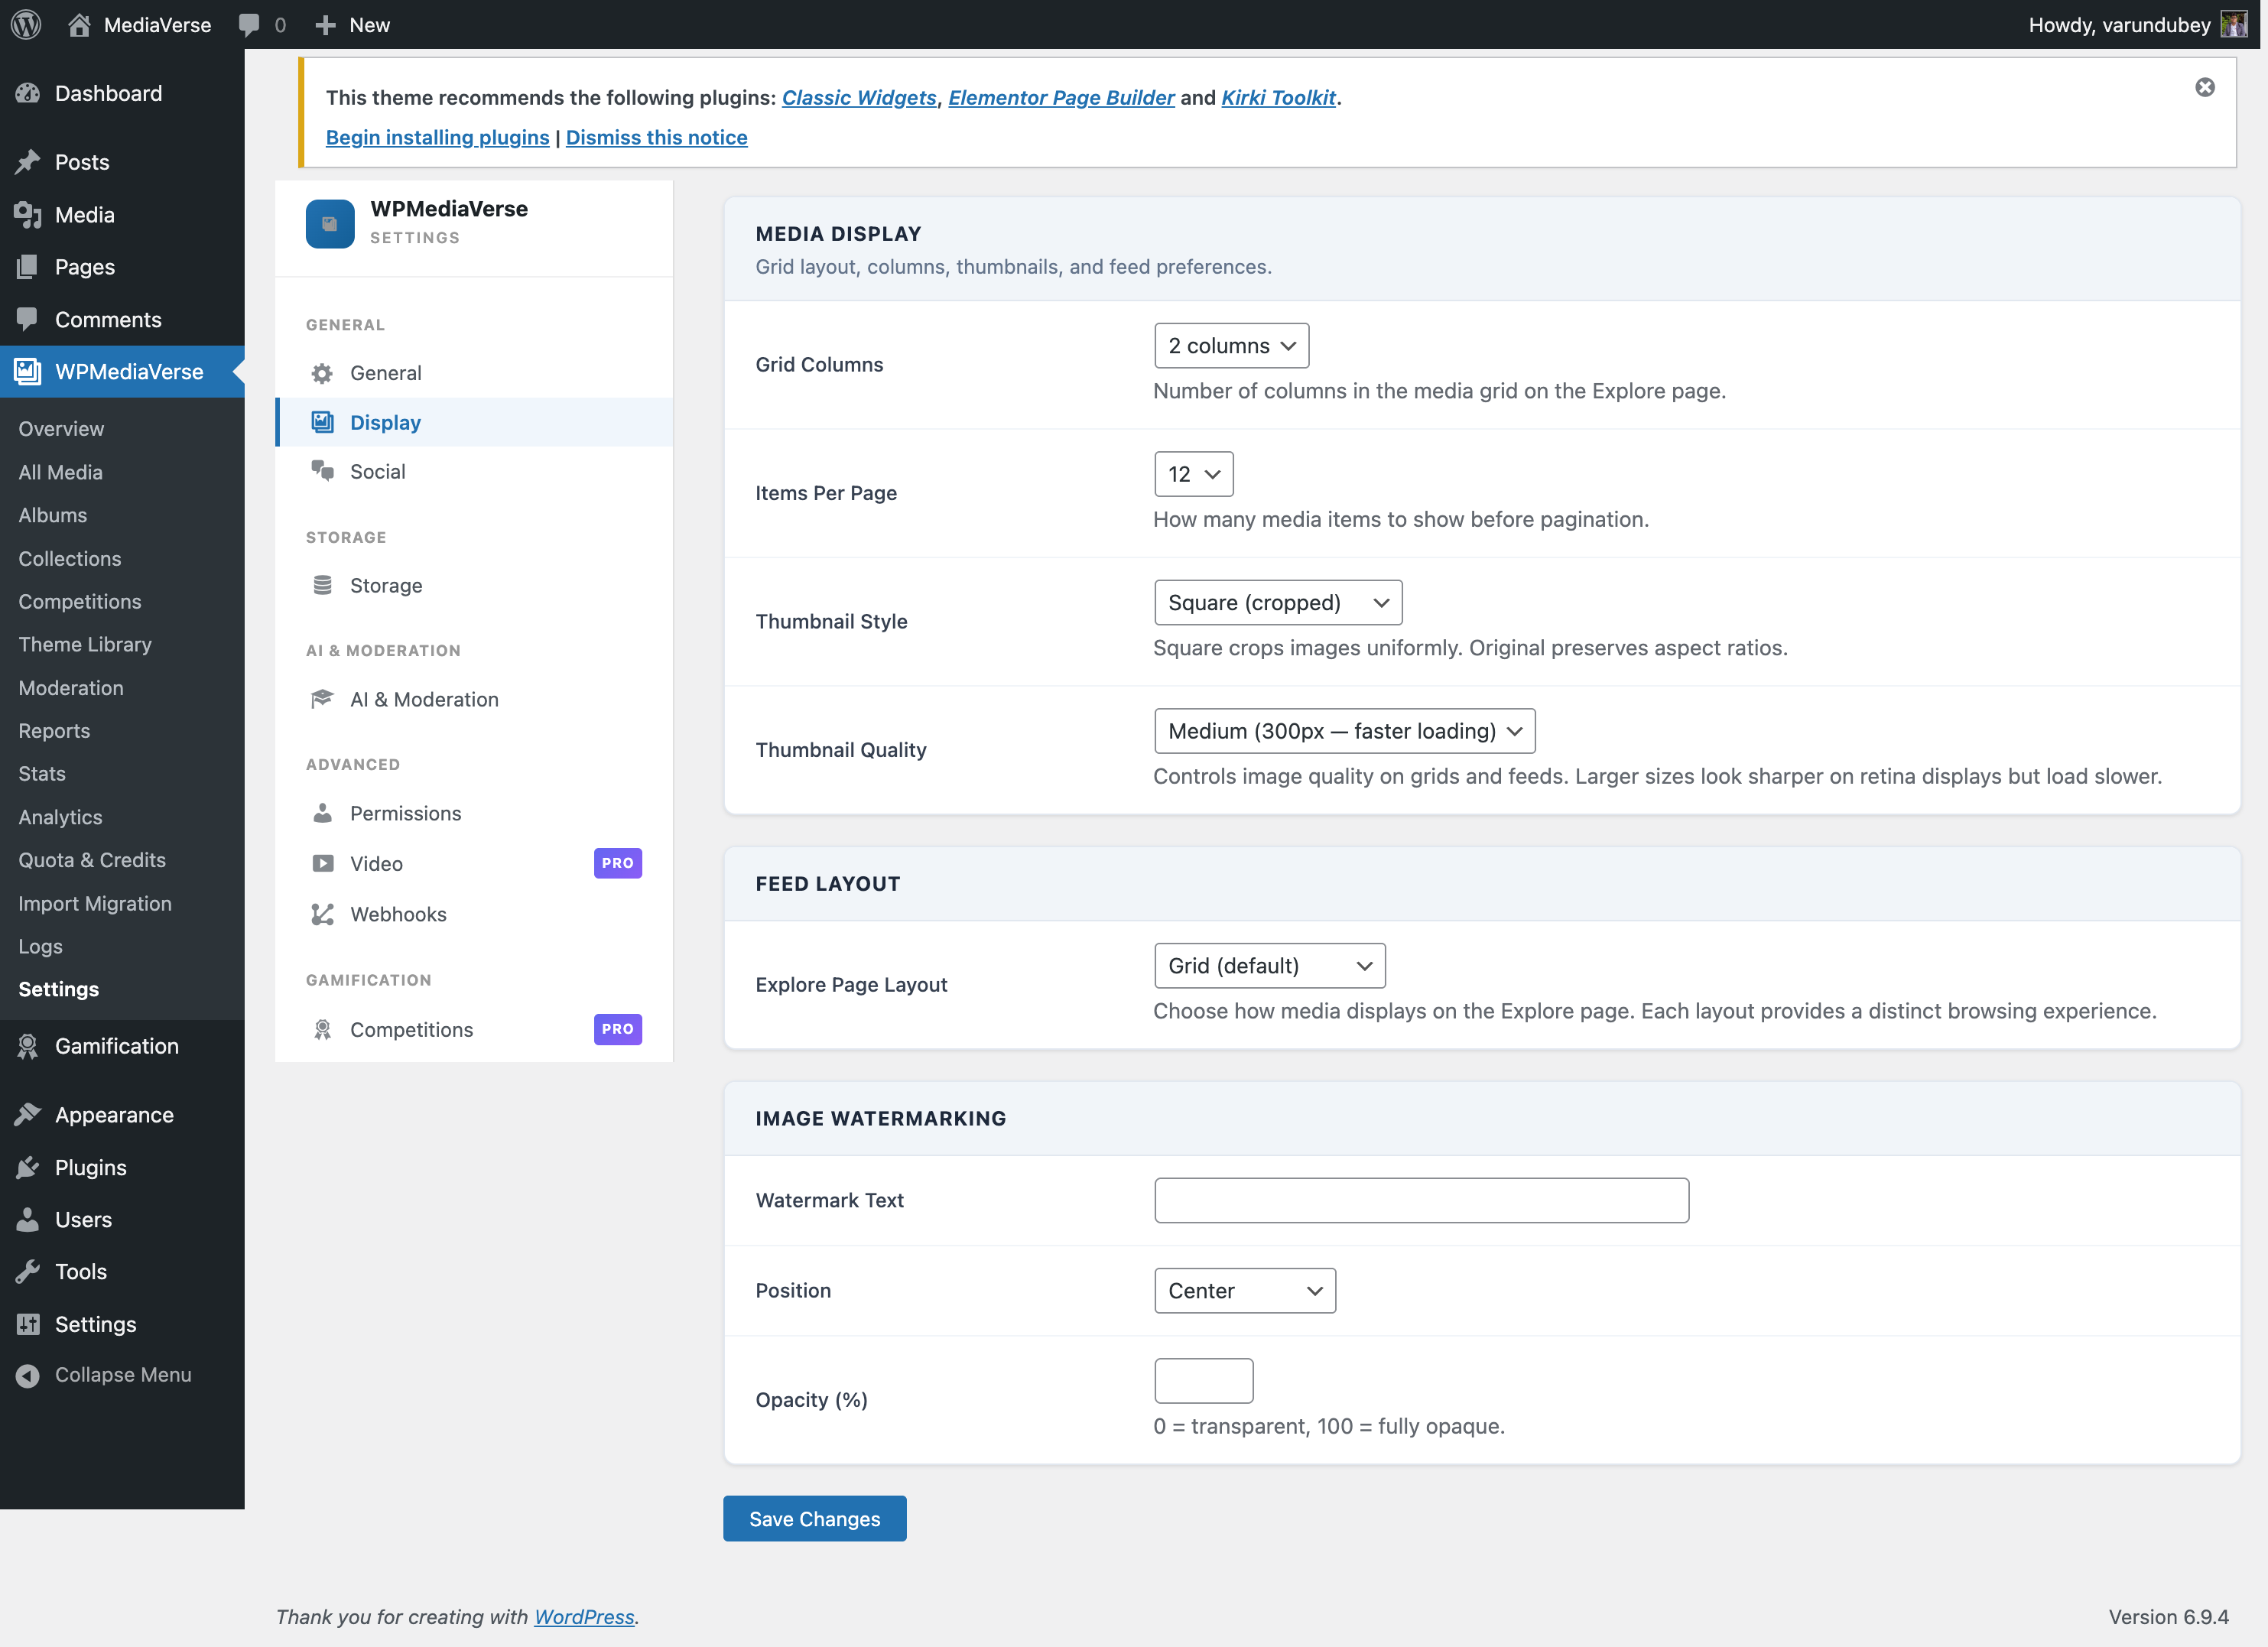Click the WordPress logo in the admin bar

(x=25, y=24)
